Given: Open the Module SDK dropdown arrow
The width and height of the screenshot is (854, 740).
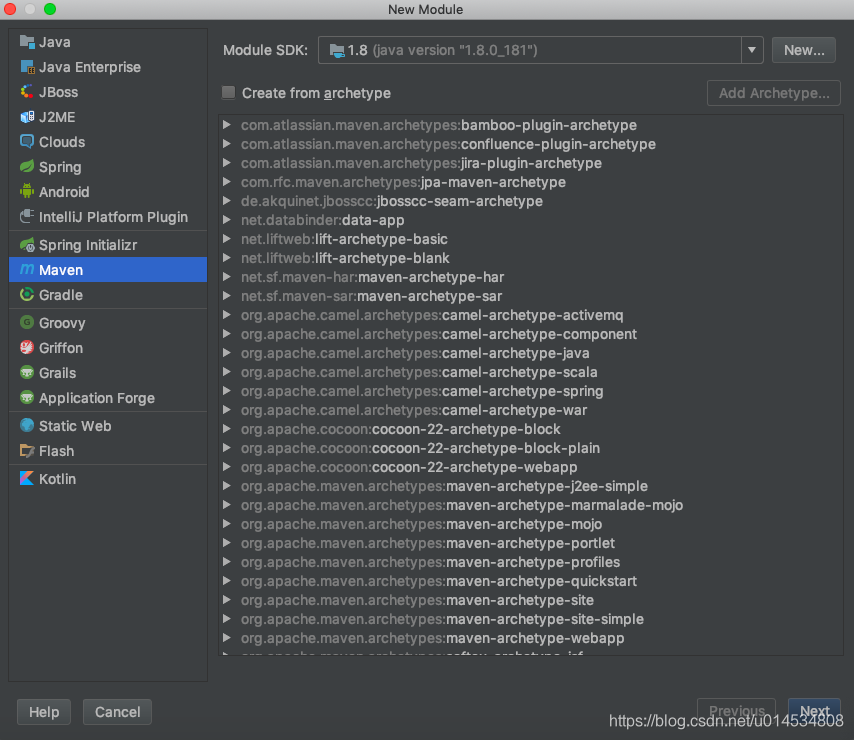Looking at the screenshot, I should tap(752, 50).
